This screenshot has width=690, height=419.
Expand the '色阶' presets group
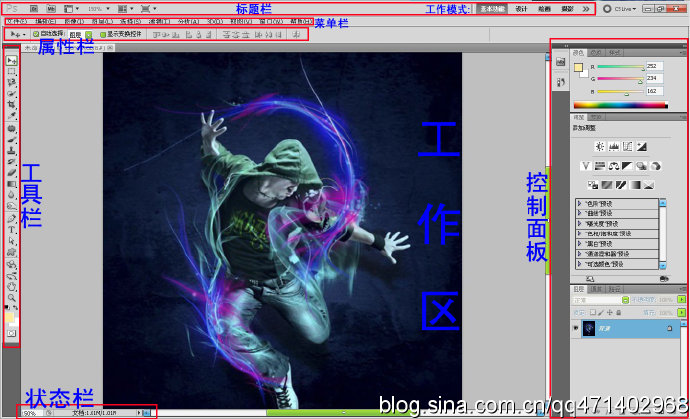point(580,204)
